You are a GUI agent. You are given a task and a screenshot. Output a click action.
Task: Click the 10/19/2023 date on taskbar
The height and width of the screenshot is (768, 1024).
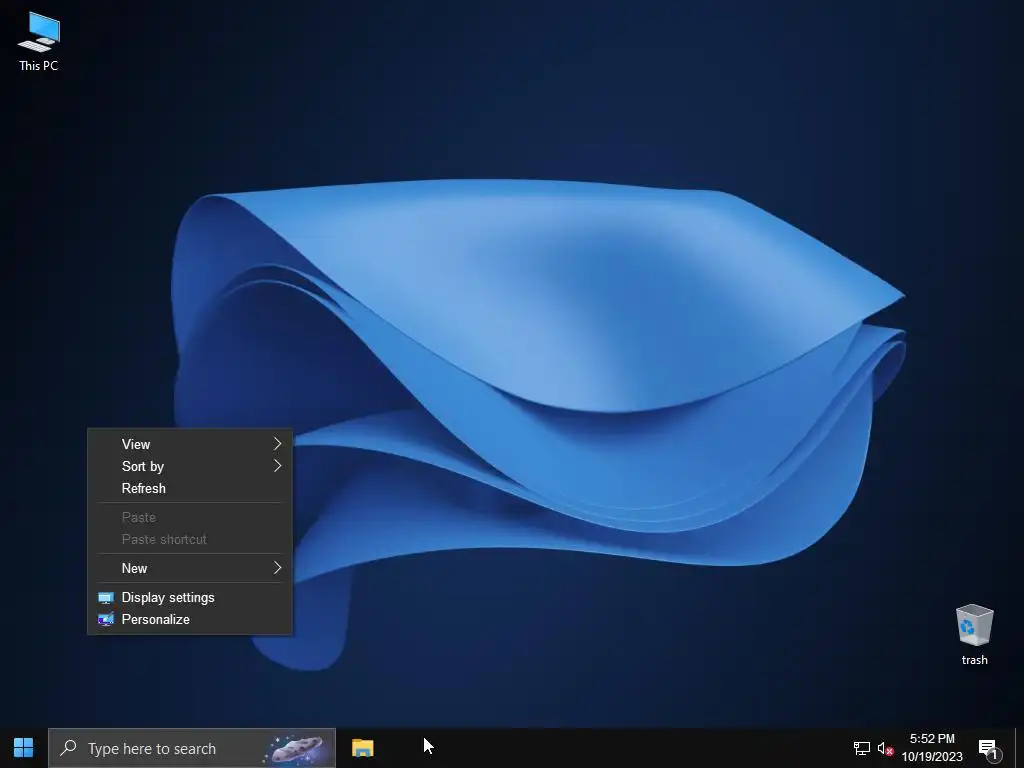pos(932,757)
